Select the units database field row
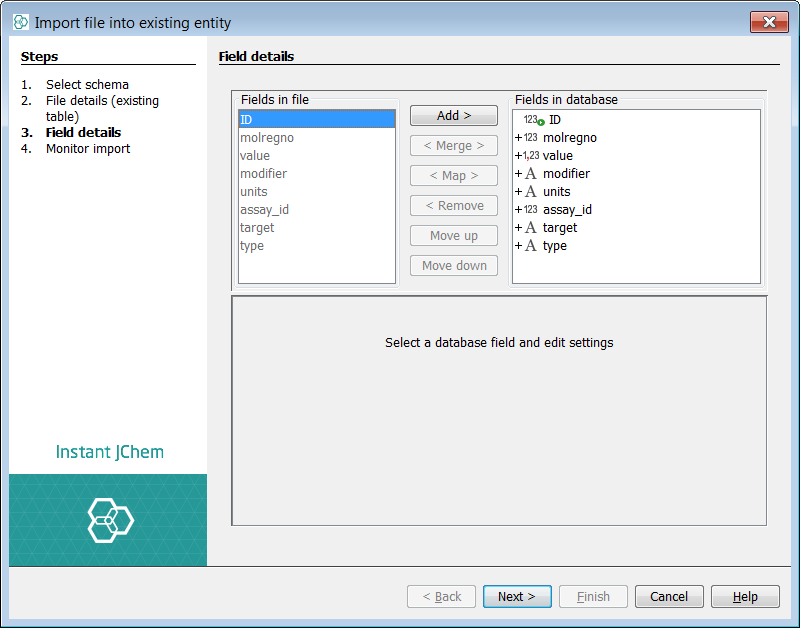Image resolution: width=800 pixels, height=628 pixels. (x=556, y=192)
